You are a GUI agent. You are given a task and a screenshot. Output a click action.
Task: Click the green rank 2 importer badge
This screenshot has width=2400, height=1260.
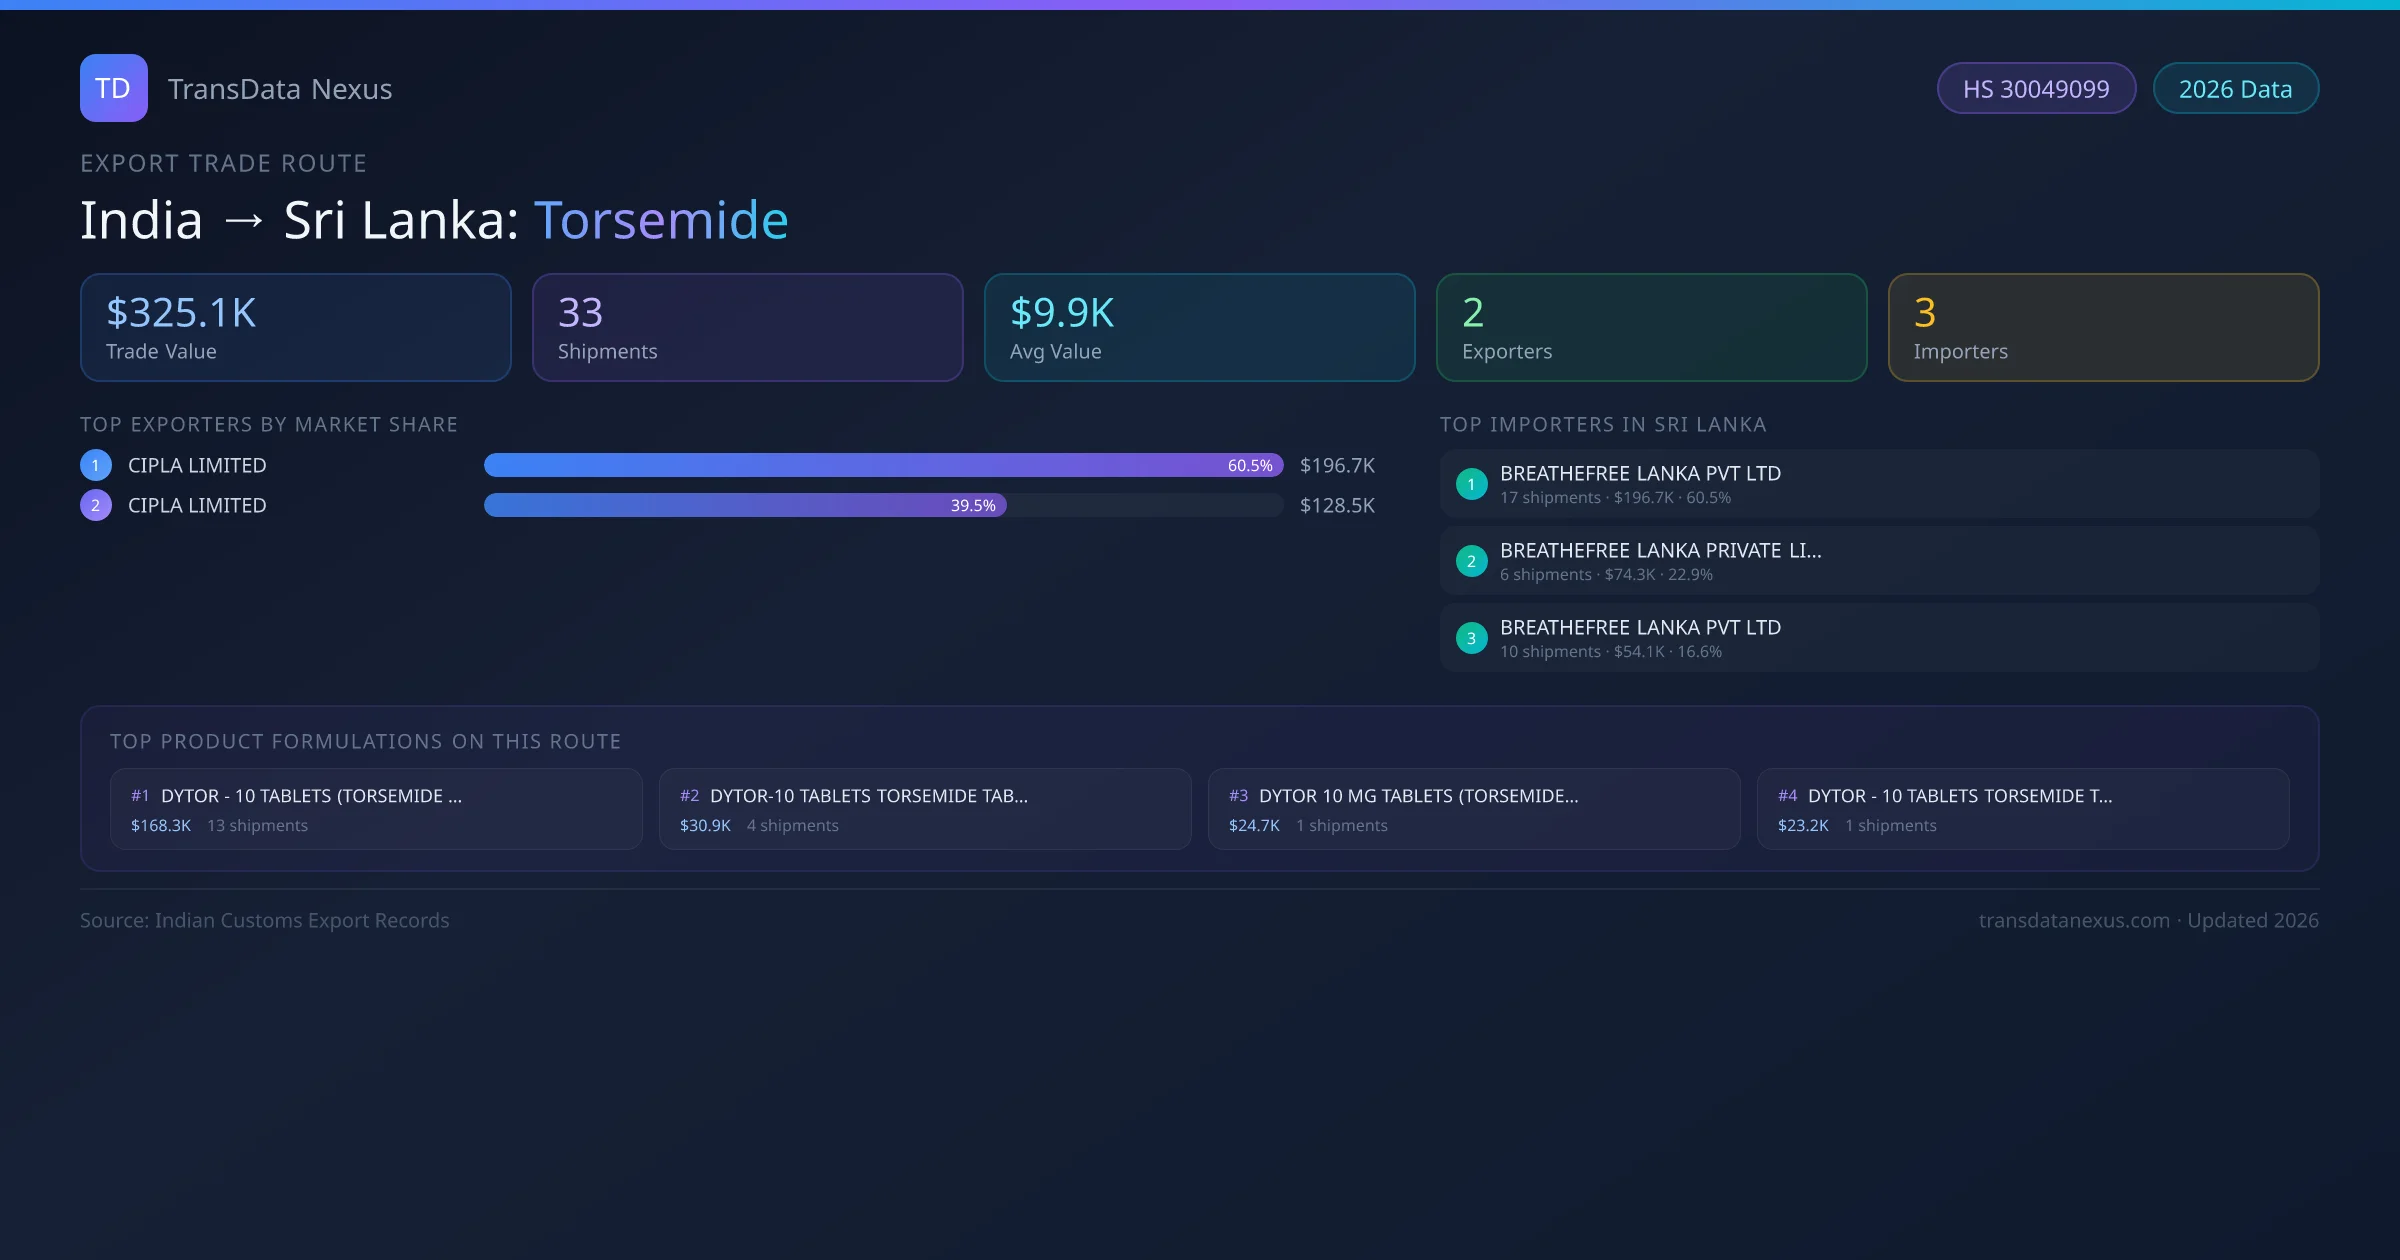pyautogui.click(x=1471, y=561)
